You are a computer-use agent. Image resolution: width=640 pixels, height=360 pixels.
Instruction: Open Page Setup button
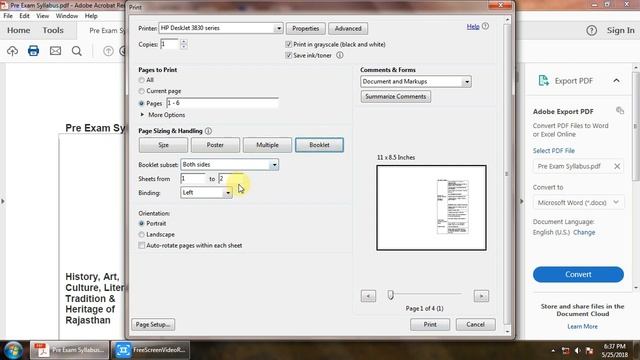pos(153,324)
